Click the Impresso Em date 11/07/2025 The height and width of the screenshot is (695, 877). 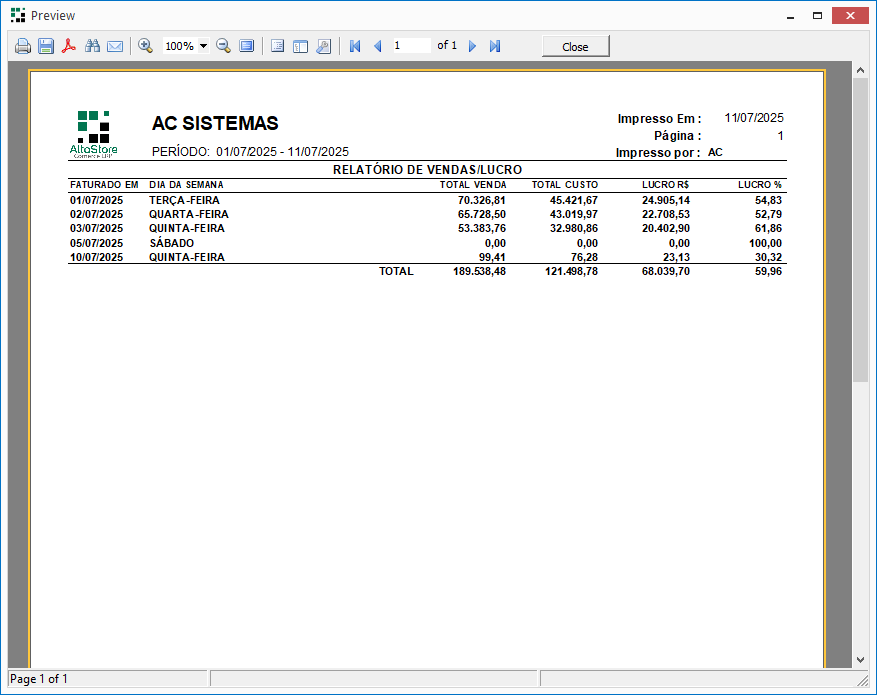coord(754,118)
